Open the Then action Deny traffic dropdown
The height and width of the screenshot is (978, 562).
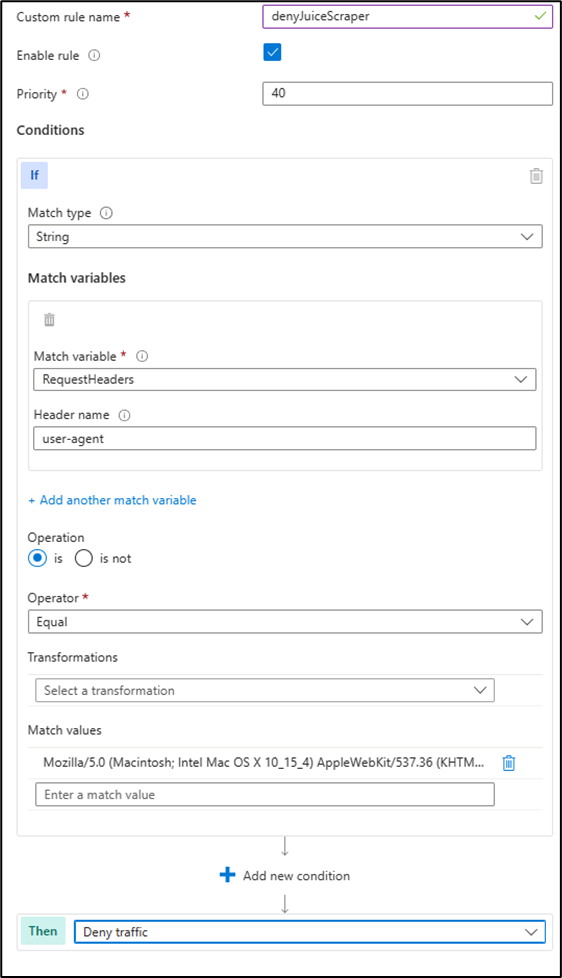tap(310, 932)
